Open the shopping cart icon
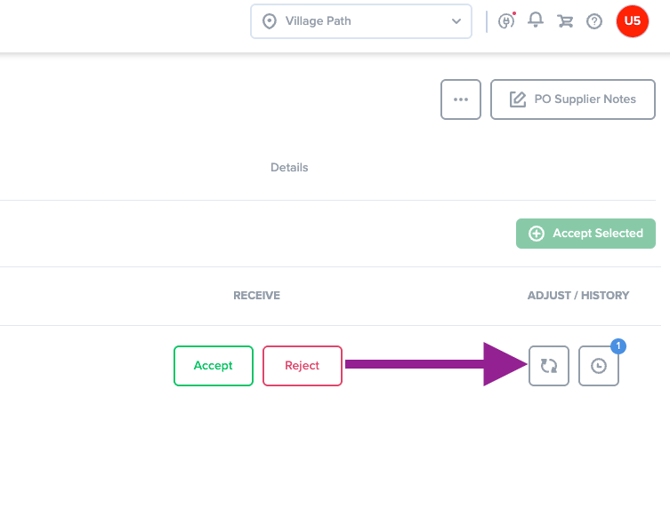Viewport: 670px width, 508px height. click(565, 21)
